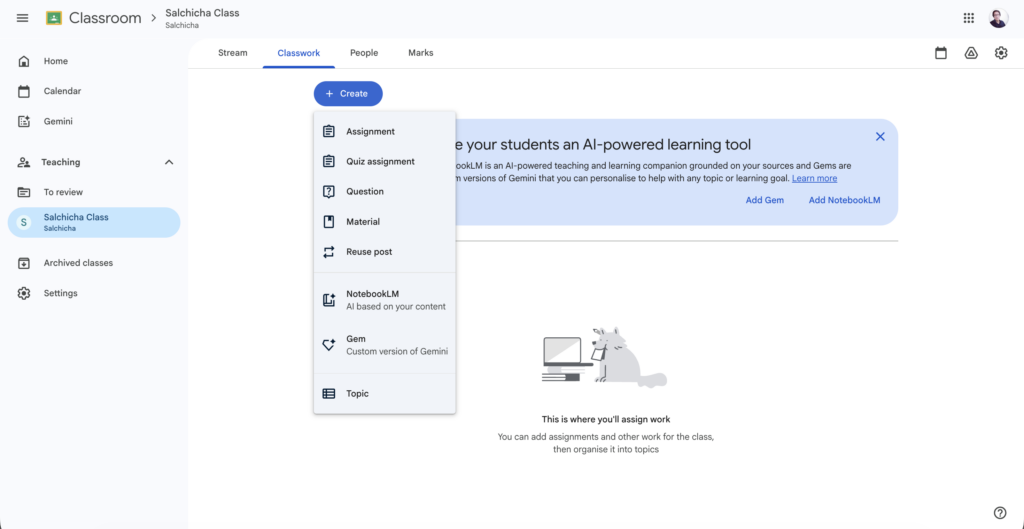Click the Classroom text in header

[x=105, y=18]
